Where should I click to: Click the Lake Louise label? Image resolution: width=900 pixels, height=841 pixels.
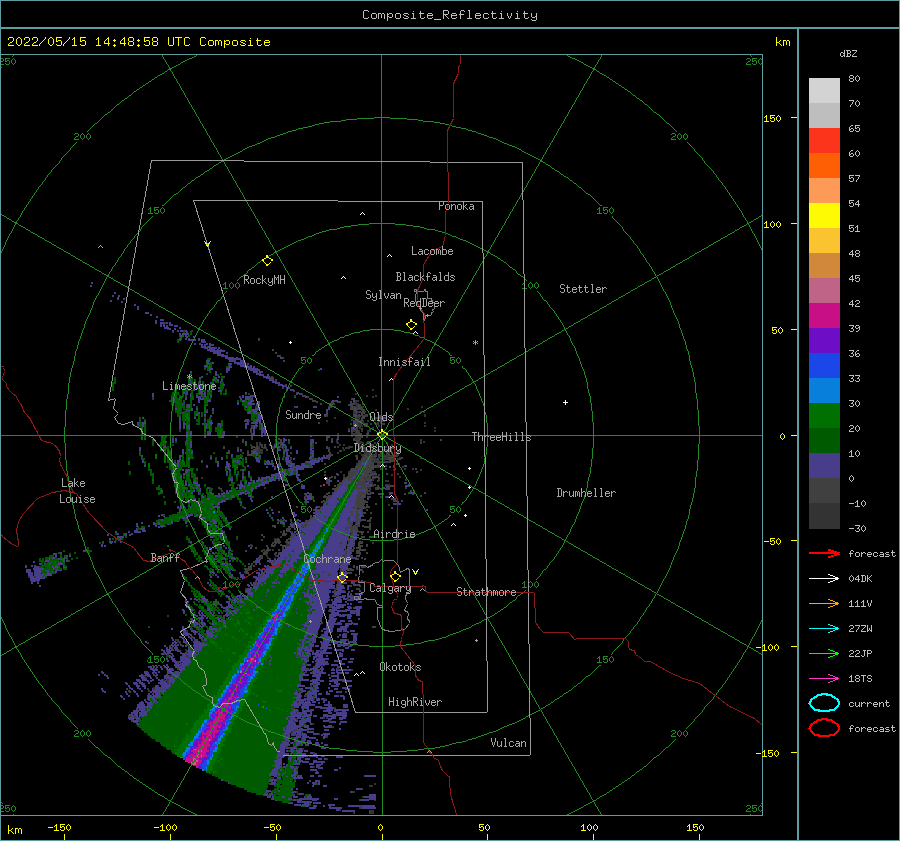point(77,491)
